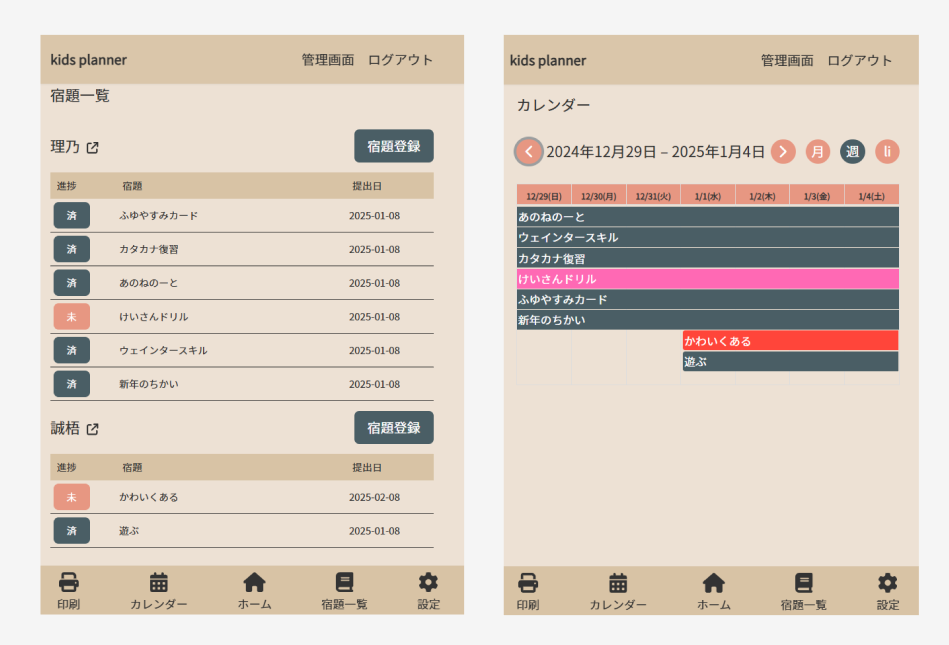Select the pink けいさんドリル calendar event bar
Image resolution: width=949 pixels, height=645 pixels.
(x=707, y=279)
